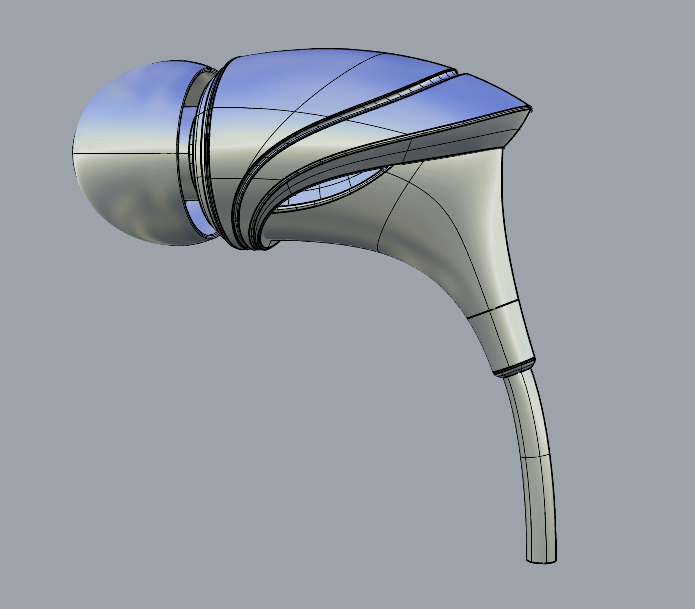Screen dimensions: 695x609
Task: Click the flat bottom end of the cable
Action: pos(542,560)
